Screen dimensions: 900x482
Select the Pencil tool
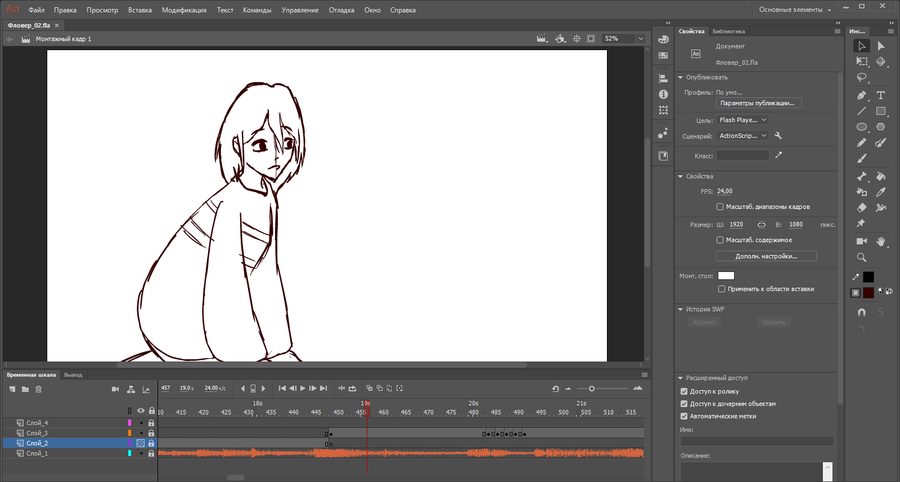coord(862,143)
